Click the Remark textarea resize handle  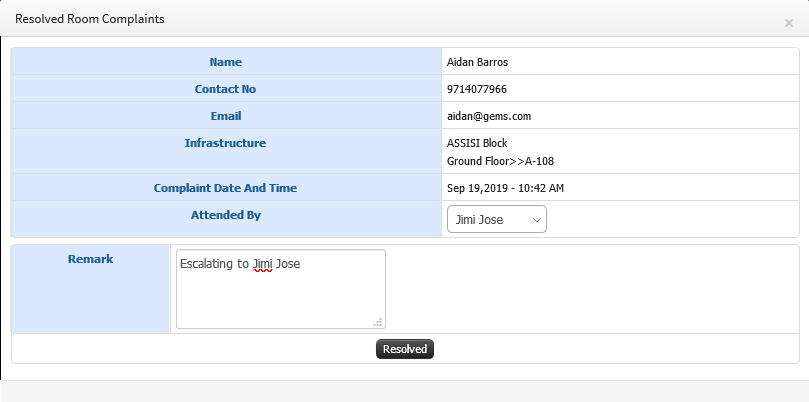click(x=378, y=322)
